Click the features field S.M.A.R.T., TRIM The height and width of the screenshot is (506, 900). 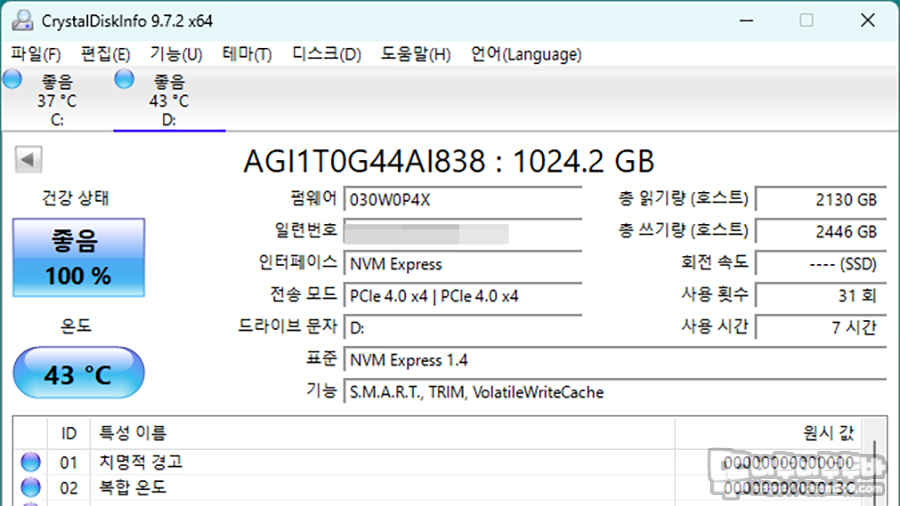(615, 392)
